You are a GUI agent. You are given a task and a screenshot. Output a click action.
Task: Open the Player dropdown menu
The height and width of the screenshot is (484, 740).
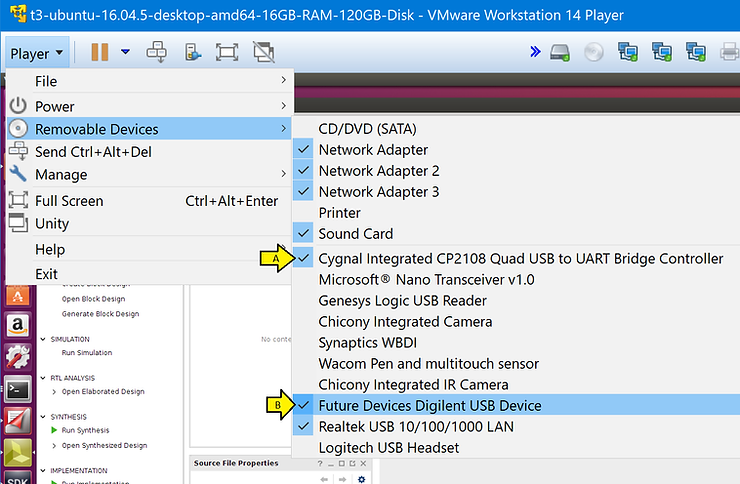(38, 53)
